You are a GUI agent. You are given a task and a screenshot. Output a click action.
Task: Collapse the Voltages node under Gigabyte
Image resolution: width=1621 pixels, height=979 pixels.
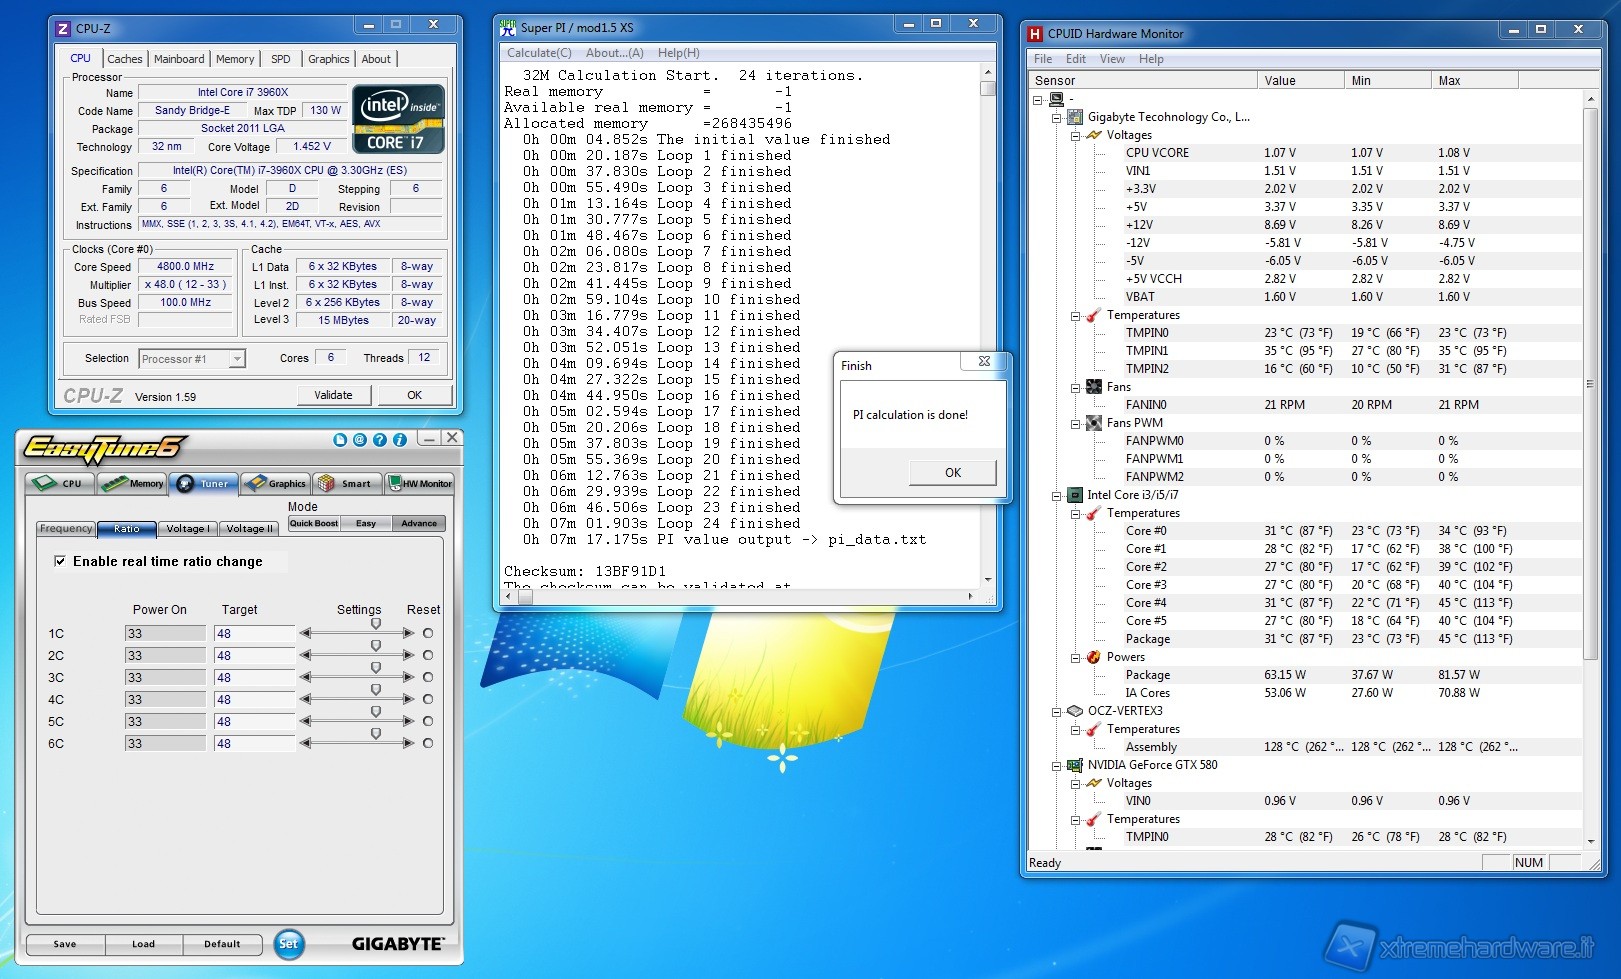pyautogui.click(x=1075, y=135)
